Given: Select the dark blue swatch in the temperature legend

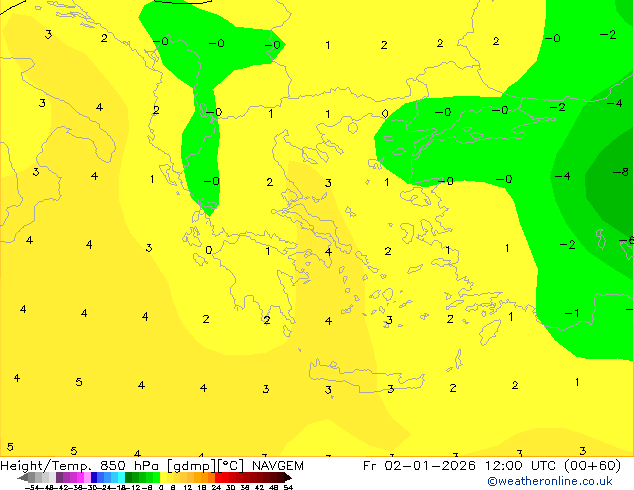Looking at the screenshot, I should [x=94, y=477].
